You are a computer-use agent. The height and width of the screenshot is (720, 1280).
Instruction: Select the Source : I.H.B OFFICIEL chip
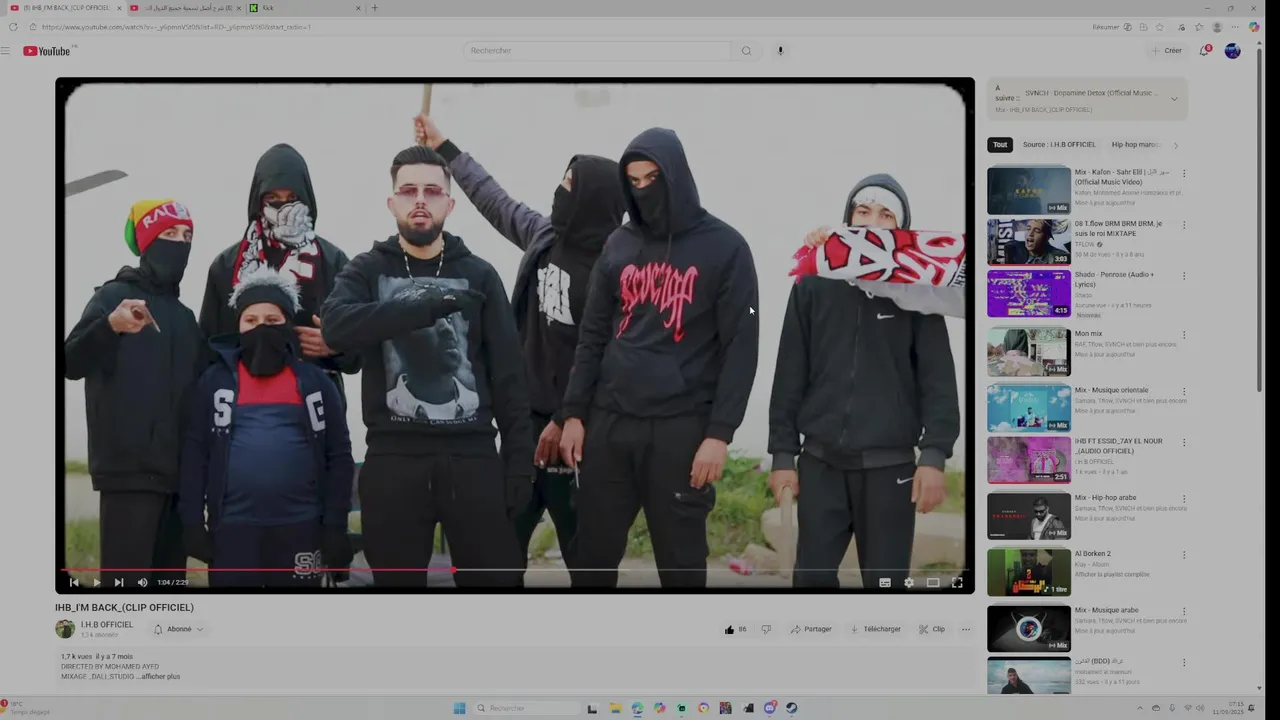point(1059,145)
